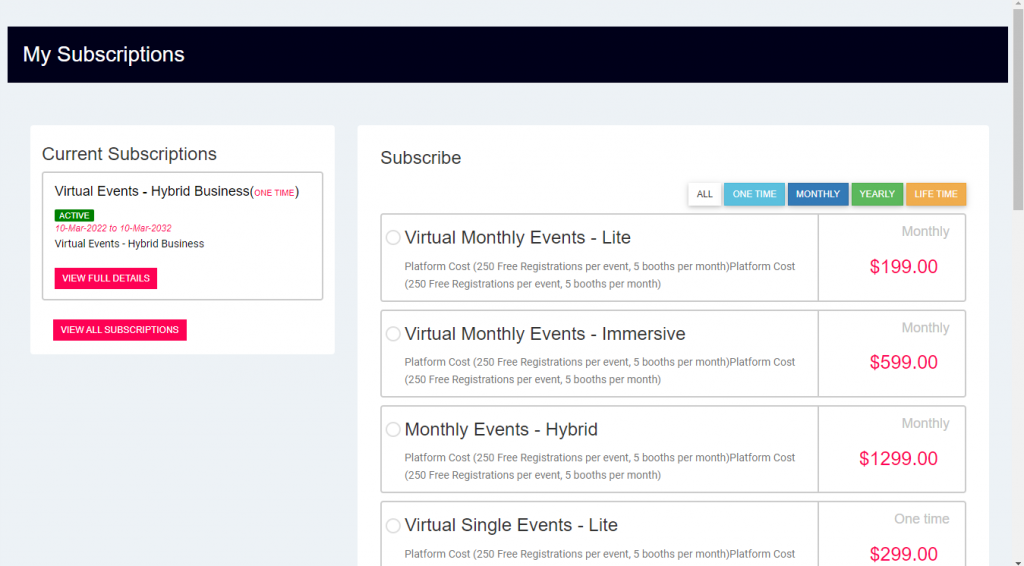Click the $199.00 price

(x=903, y=266)
